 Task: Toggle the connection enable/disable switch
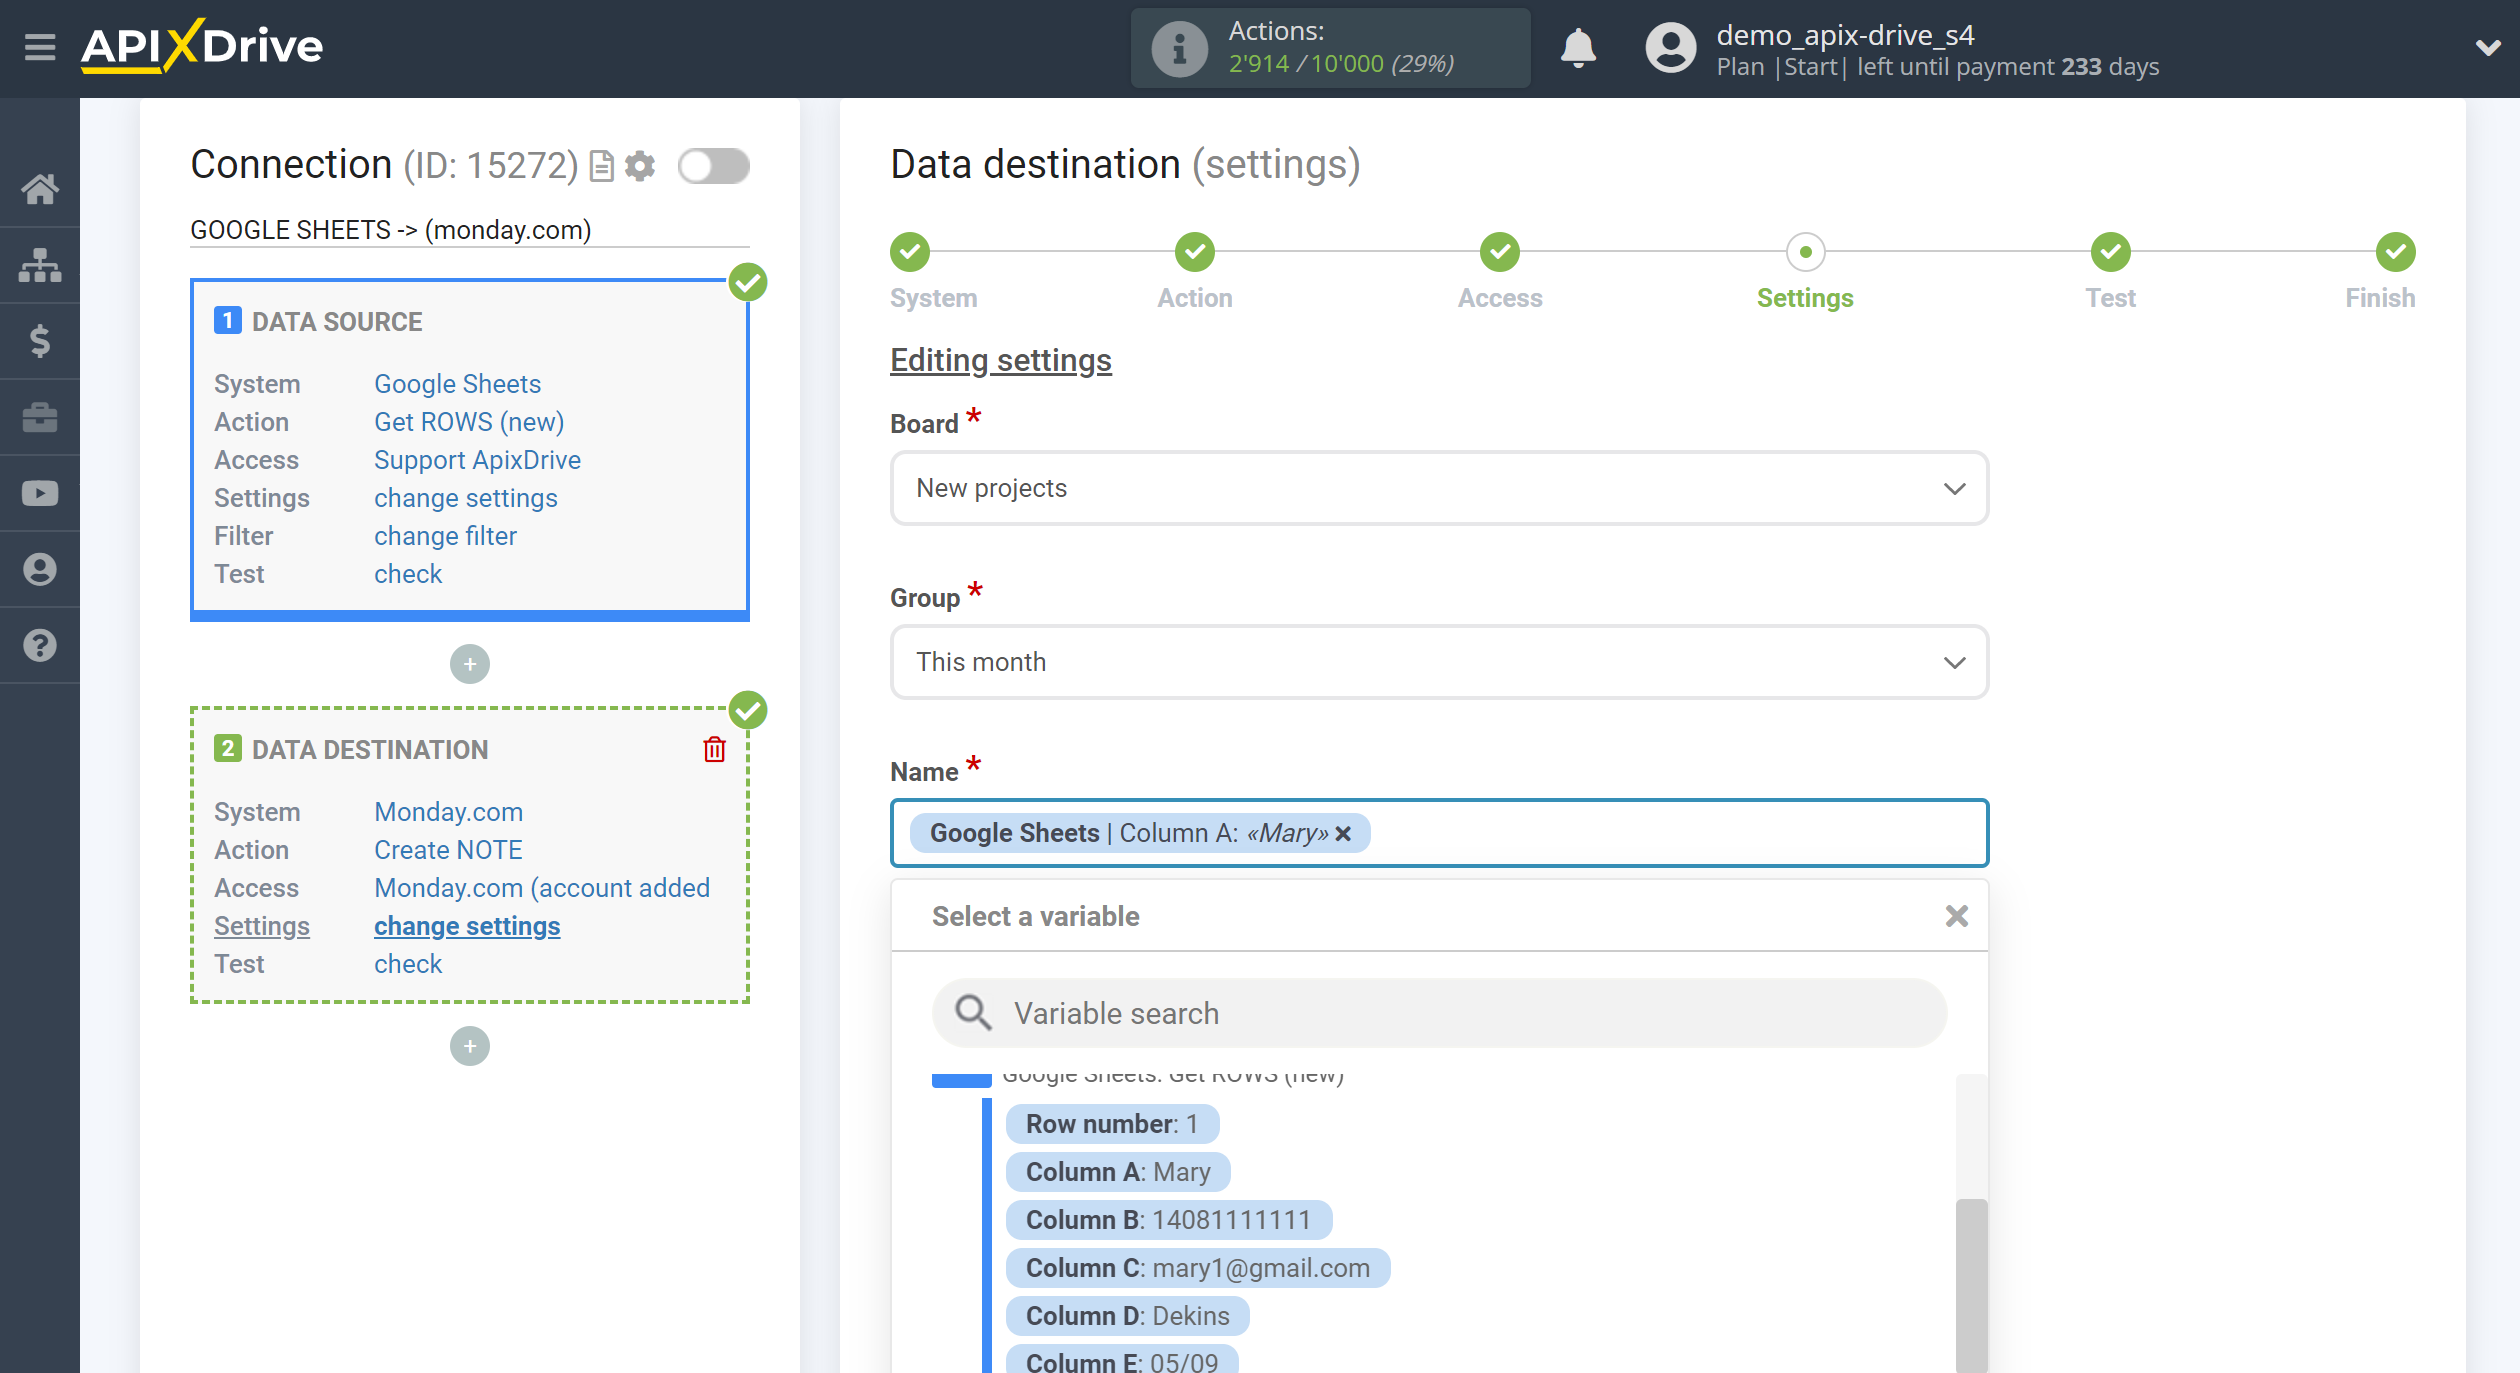(712, 164)
